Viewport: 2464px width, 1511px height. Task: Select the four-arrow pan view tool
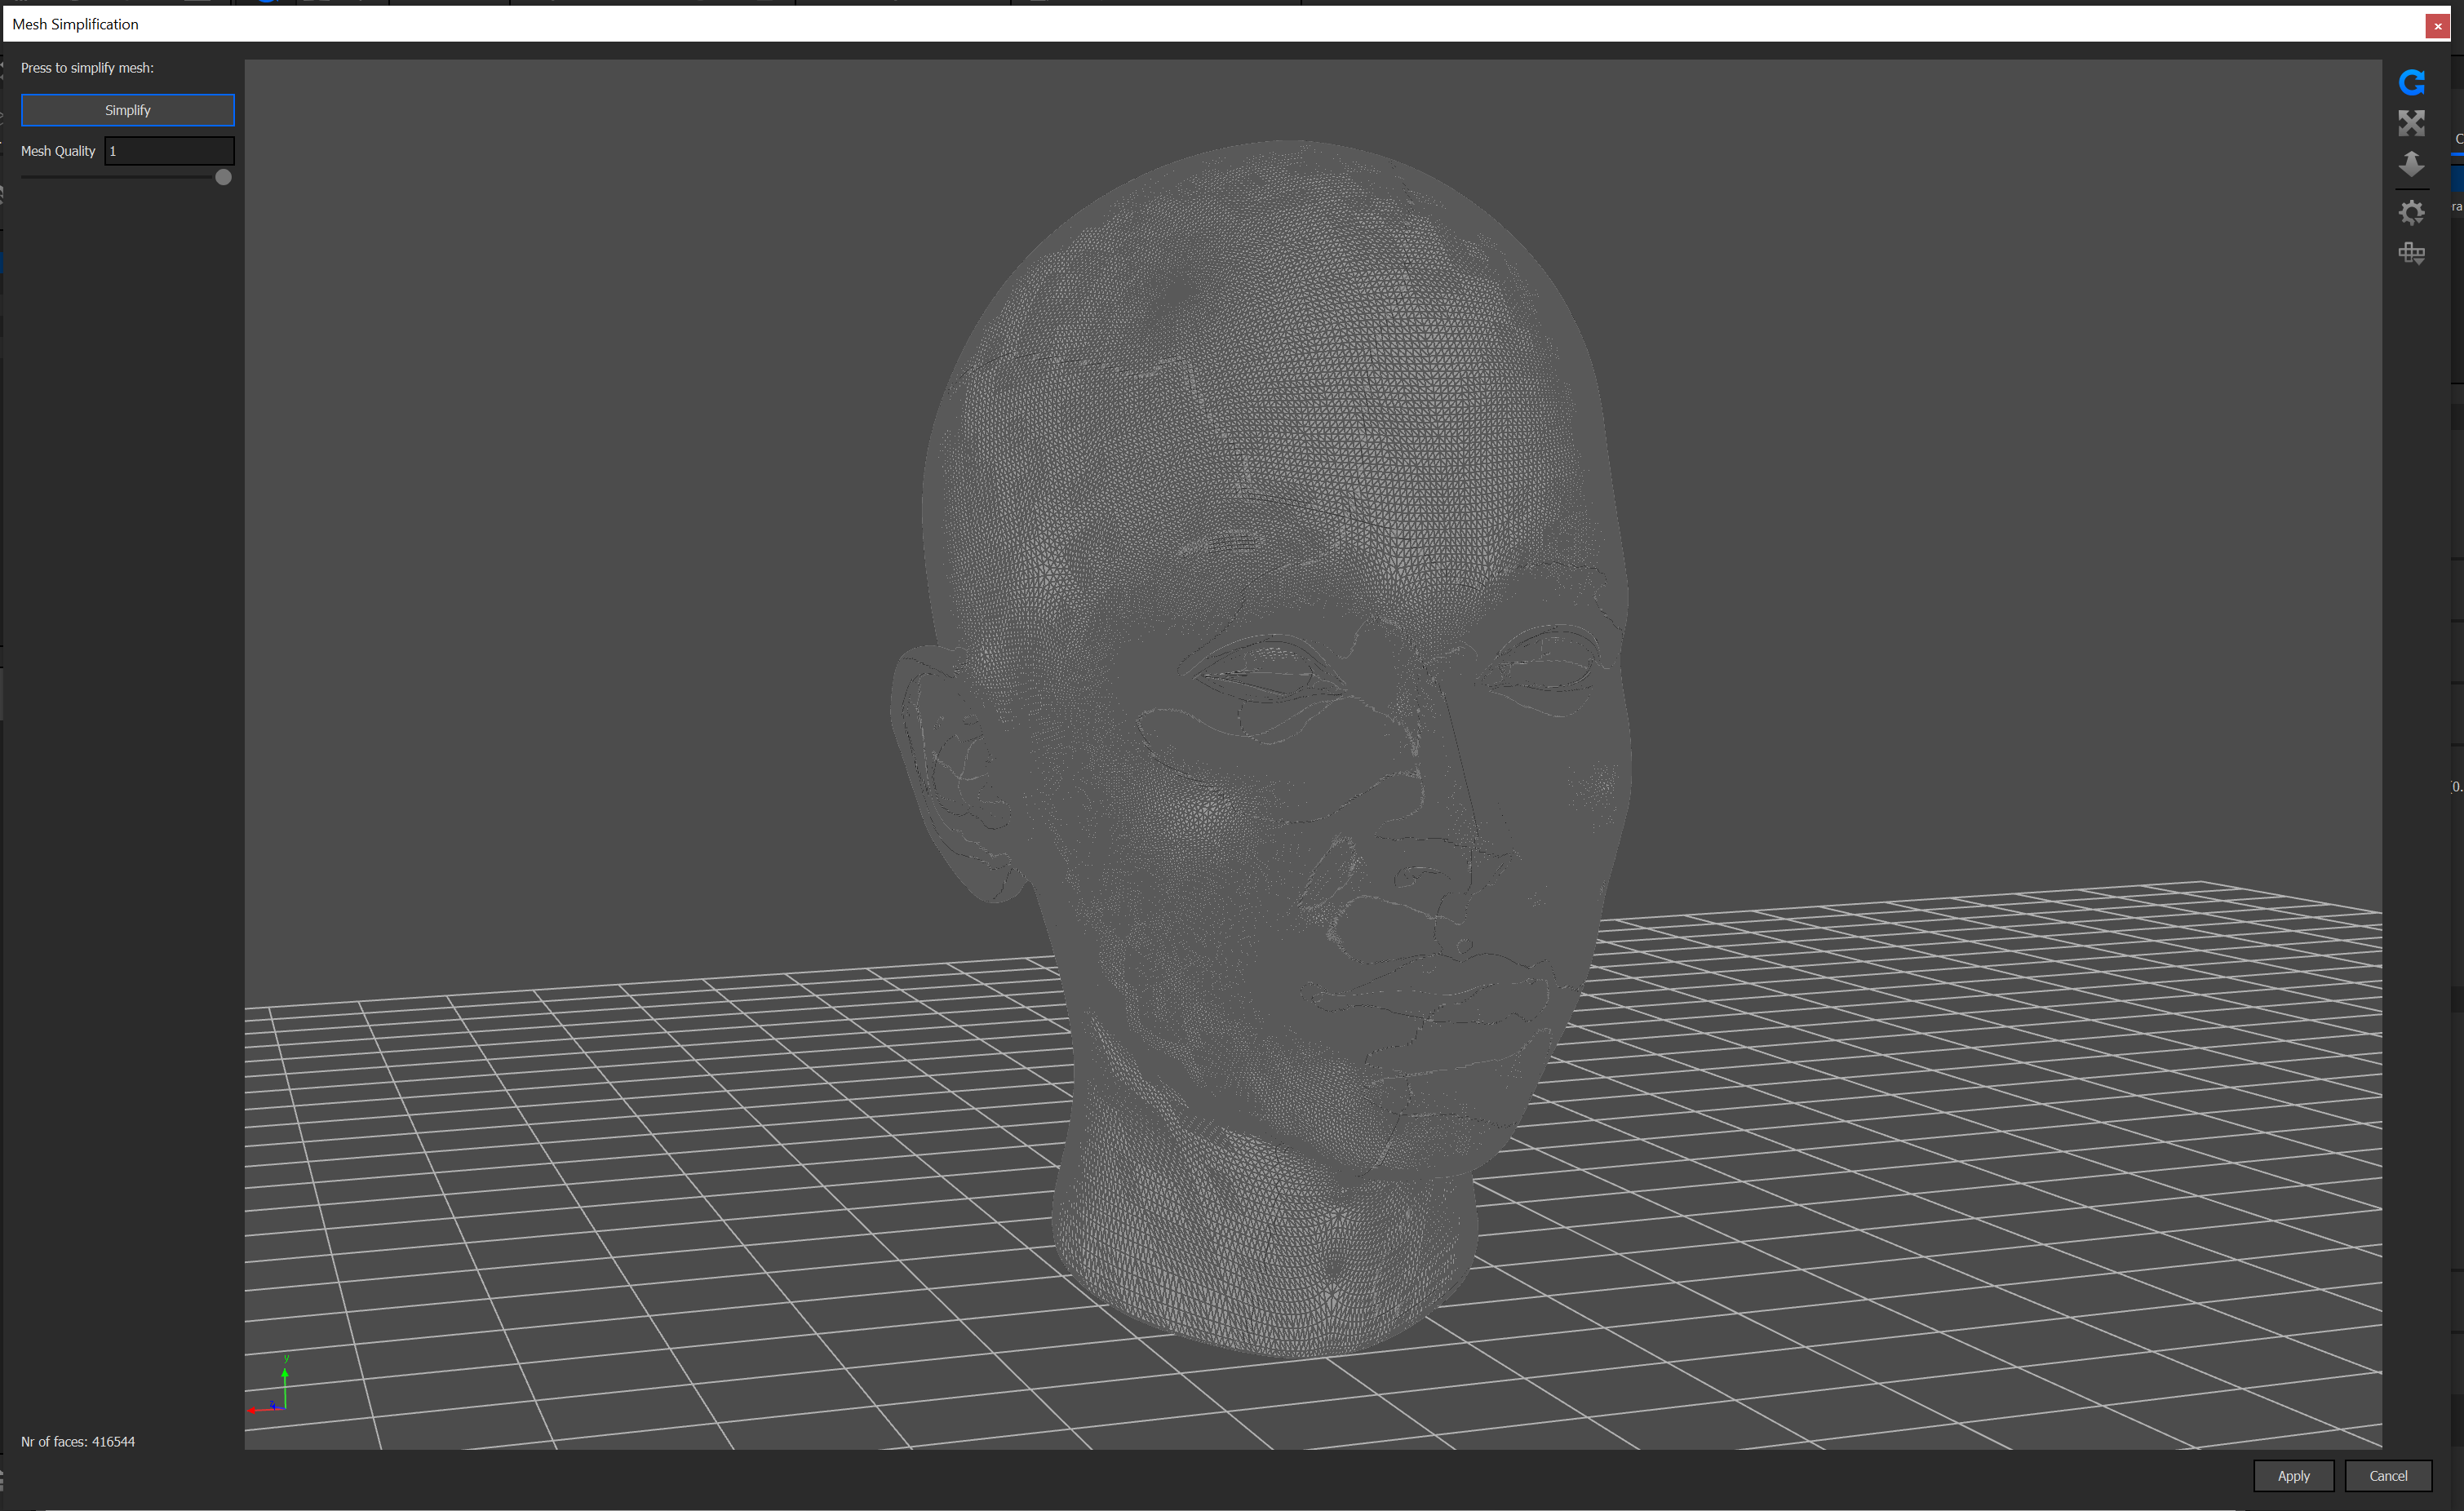pos(2411,123)
